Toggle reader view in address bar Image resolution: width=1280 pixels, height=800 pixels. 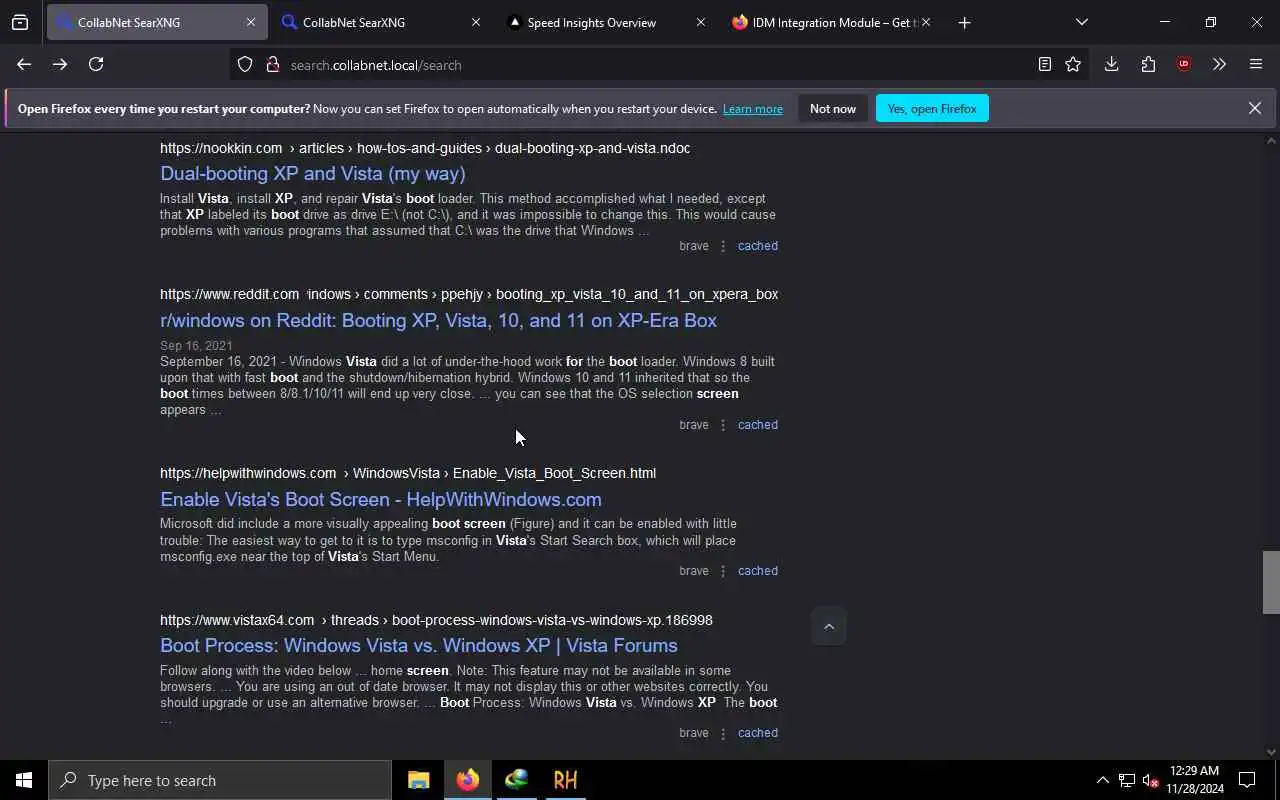pyautogui.click(x=1044, y=64)
